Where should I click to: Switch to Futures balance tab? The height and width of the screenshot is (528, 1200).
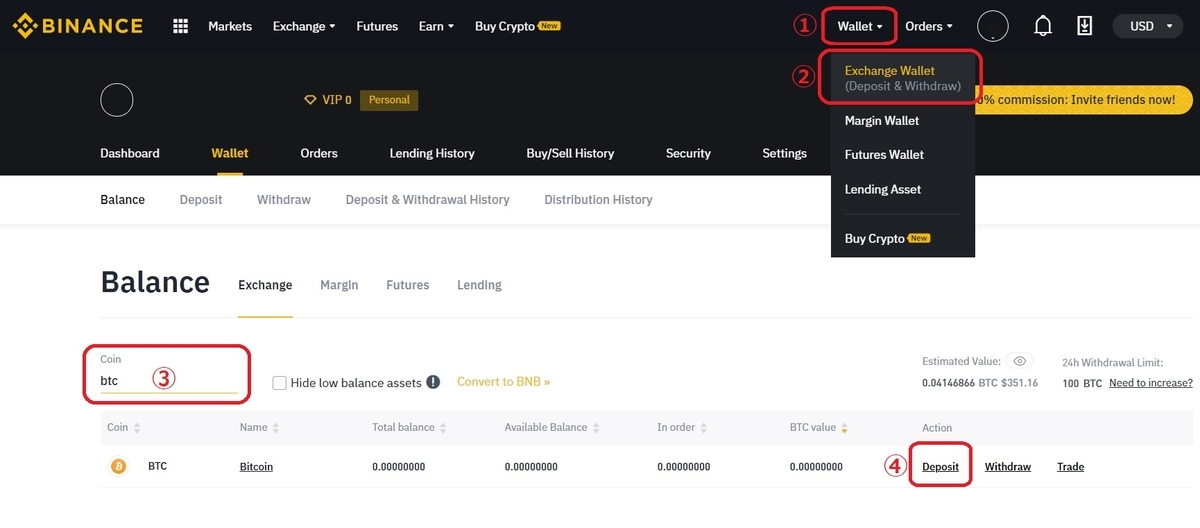click(x=408, y=285)
